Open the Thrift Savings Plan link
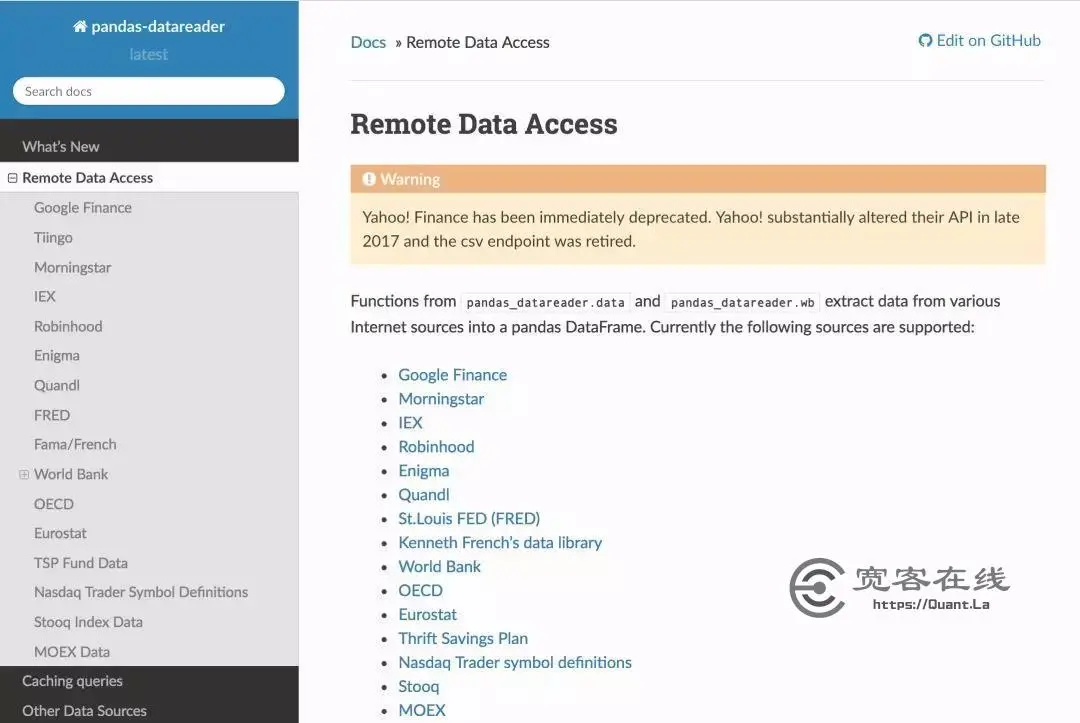This screenshot has height=723, width=1080. [x=463, y=639]
